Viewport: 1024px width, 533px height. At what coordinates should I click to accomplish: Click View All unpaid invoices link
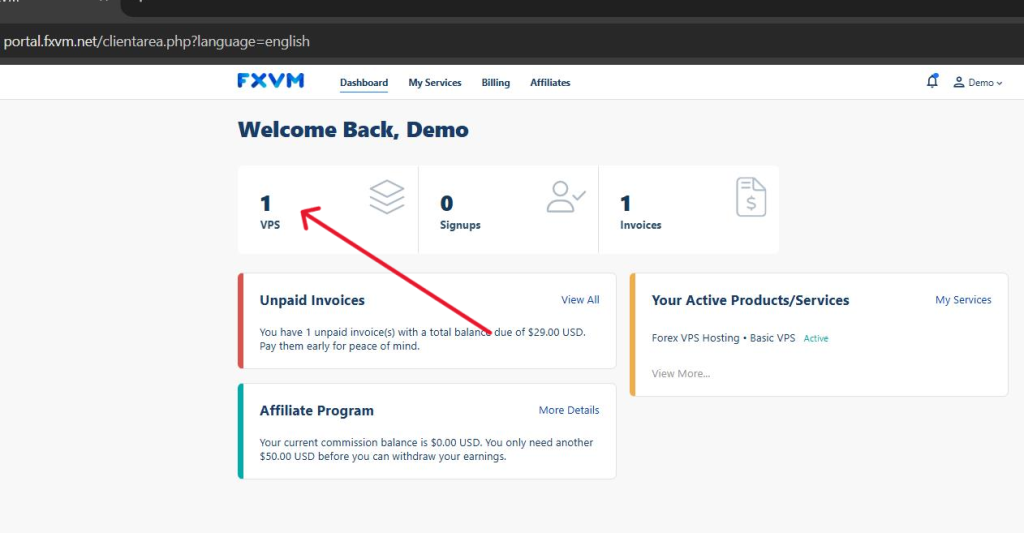[580, 300]
